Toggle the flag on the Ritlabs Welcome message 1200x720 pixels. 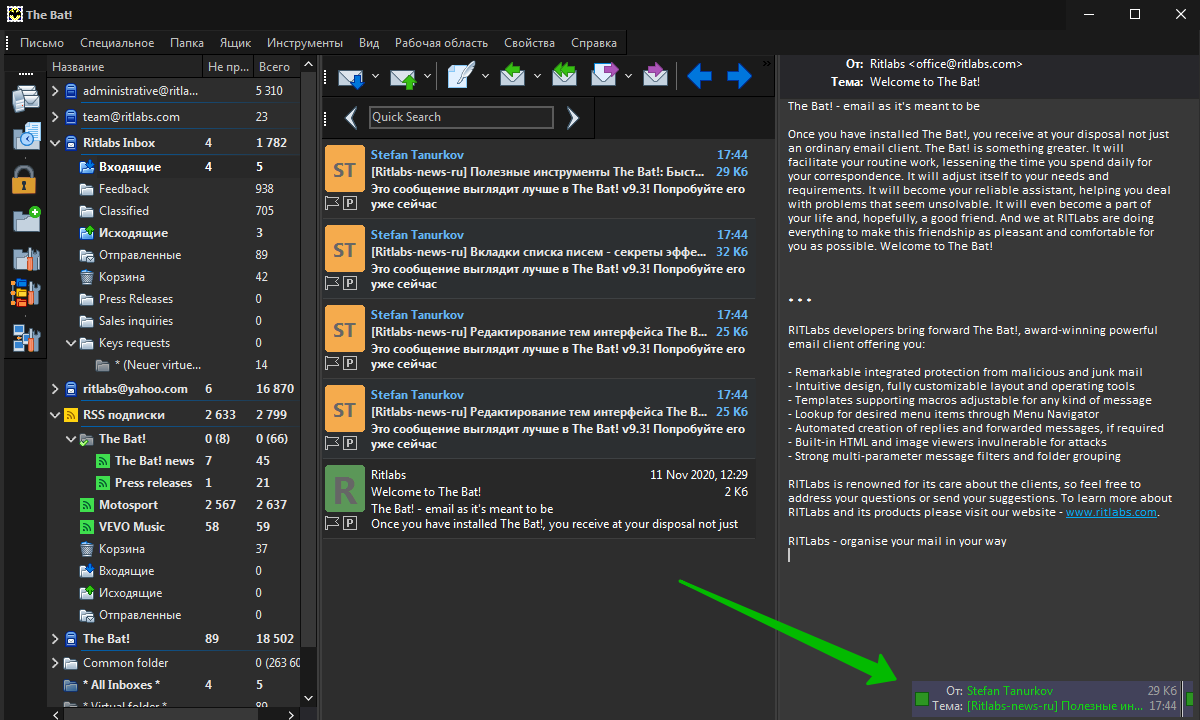coord(333,523)
